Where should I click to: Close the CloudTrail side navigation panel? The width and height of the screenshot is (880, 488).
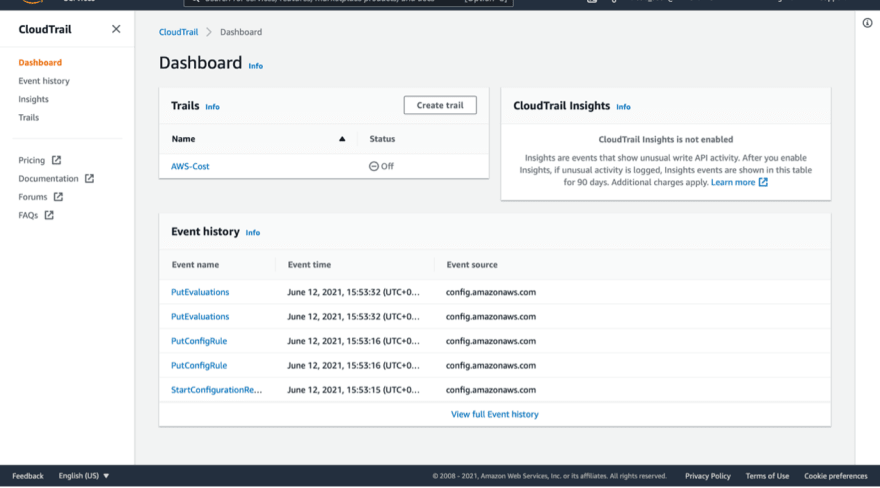pyautogui.click(x=116, y=29)
